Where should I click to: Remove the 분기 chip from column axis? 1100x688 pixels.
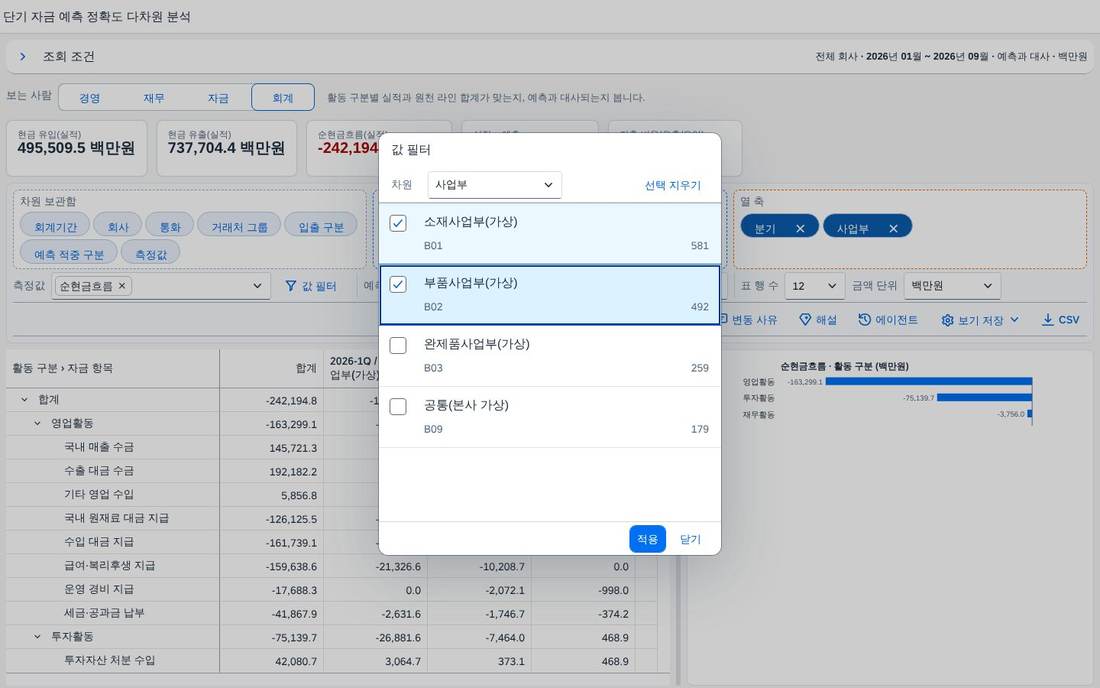point(800,229)
